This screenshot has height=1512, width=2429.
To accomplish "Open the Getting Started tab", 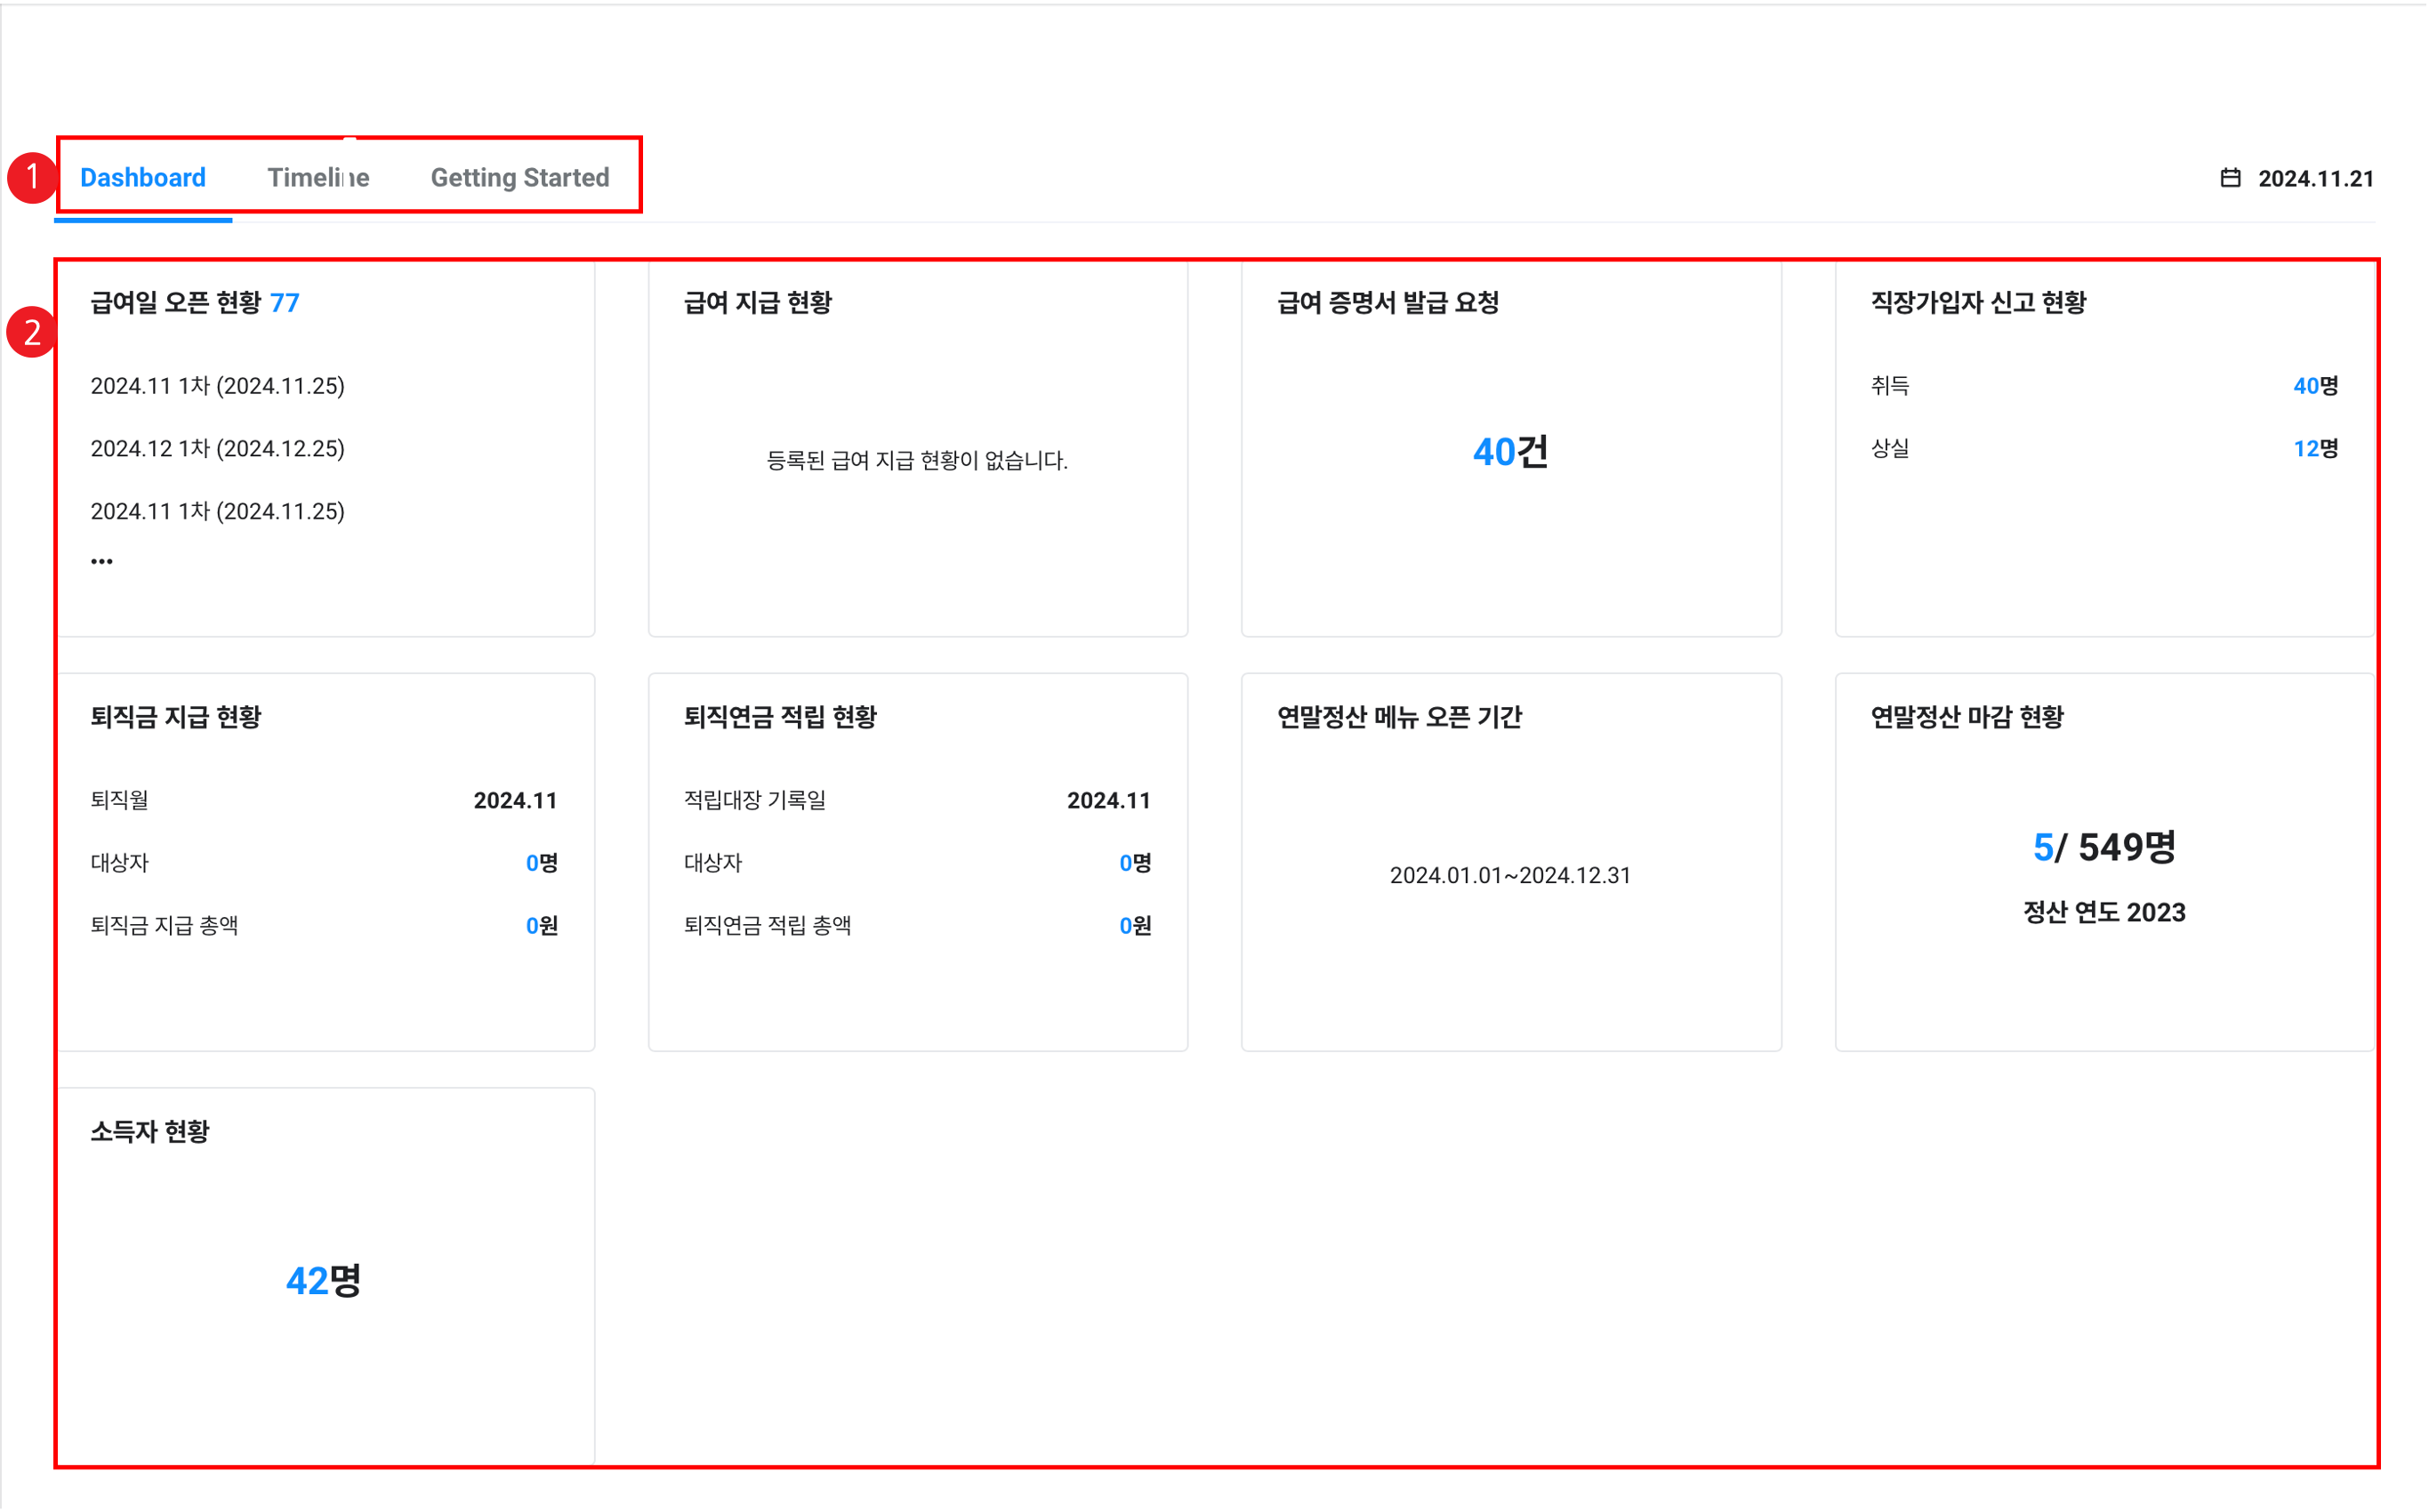I will [519, 178].
